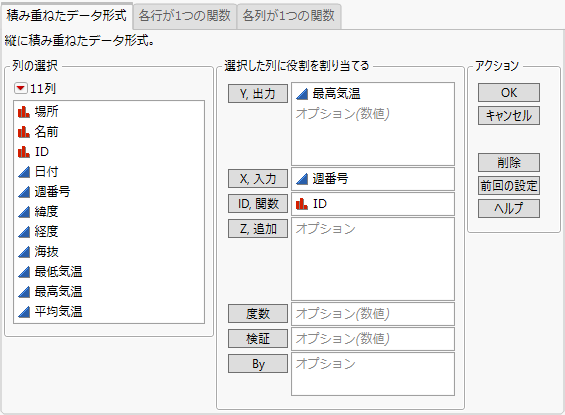Select the 積み重ねたデータ形式 tab
This screenshot has height=415, width=565.
tap(67, 16)
